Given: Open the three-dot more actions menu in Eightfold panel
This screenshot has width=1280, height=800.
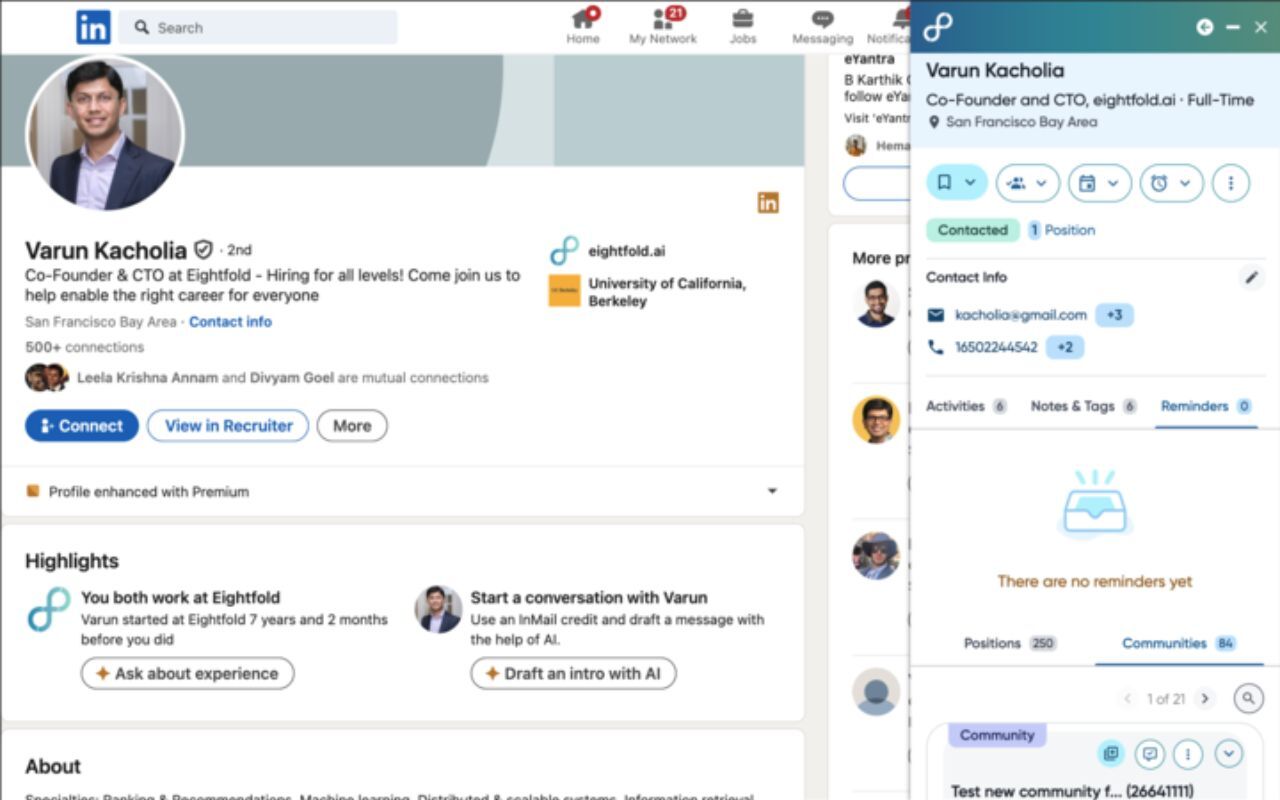Looking at the screenshot, I should (x=1231, y=183).
